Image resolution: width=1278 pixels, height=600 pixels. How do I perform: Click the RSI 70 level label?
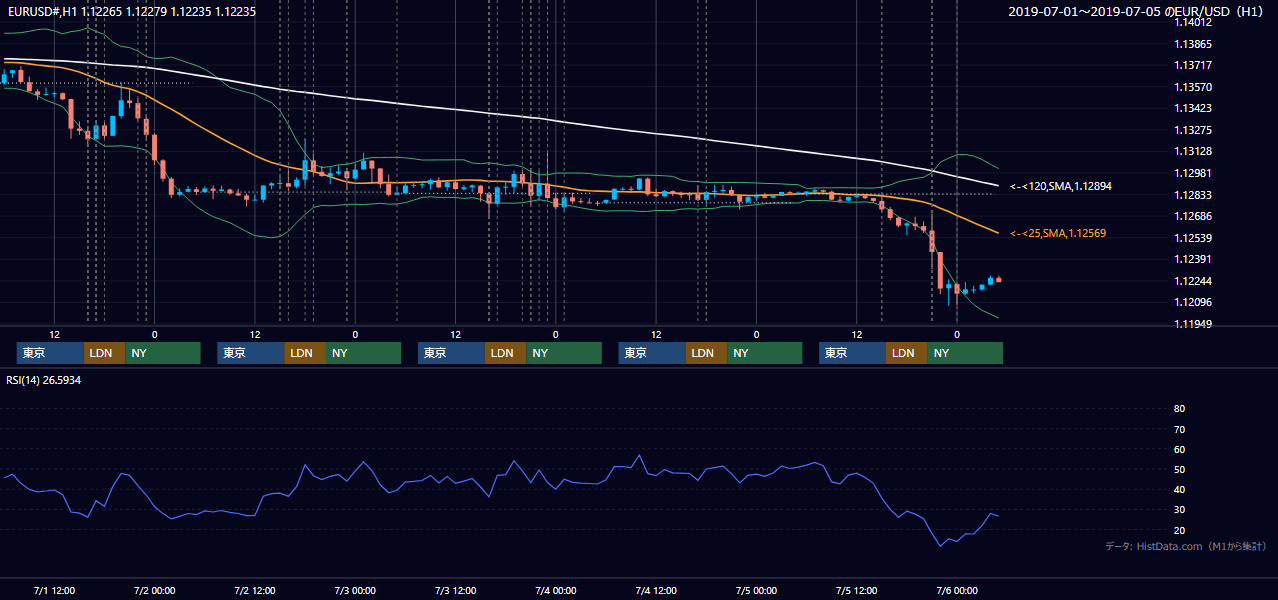pyautogui.click(x=1179, y=429)
